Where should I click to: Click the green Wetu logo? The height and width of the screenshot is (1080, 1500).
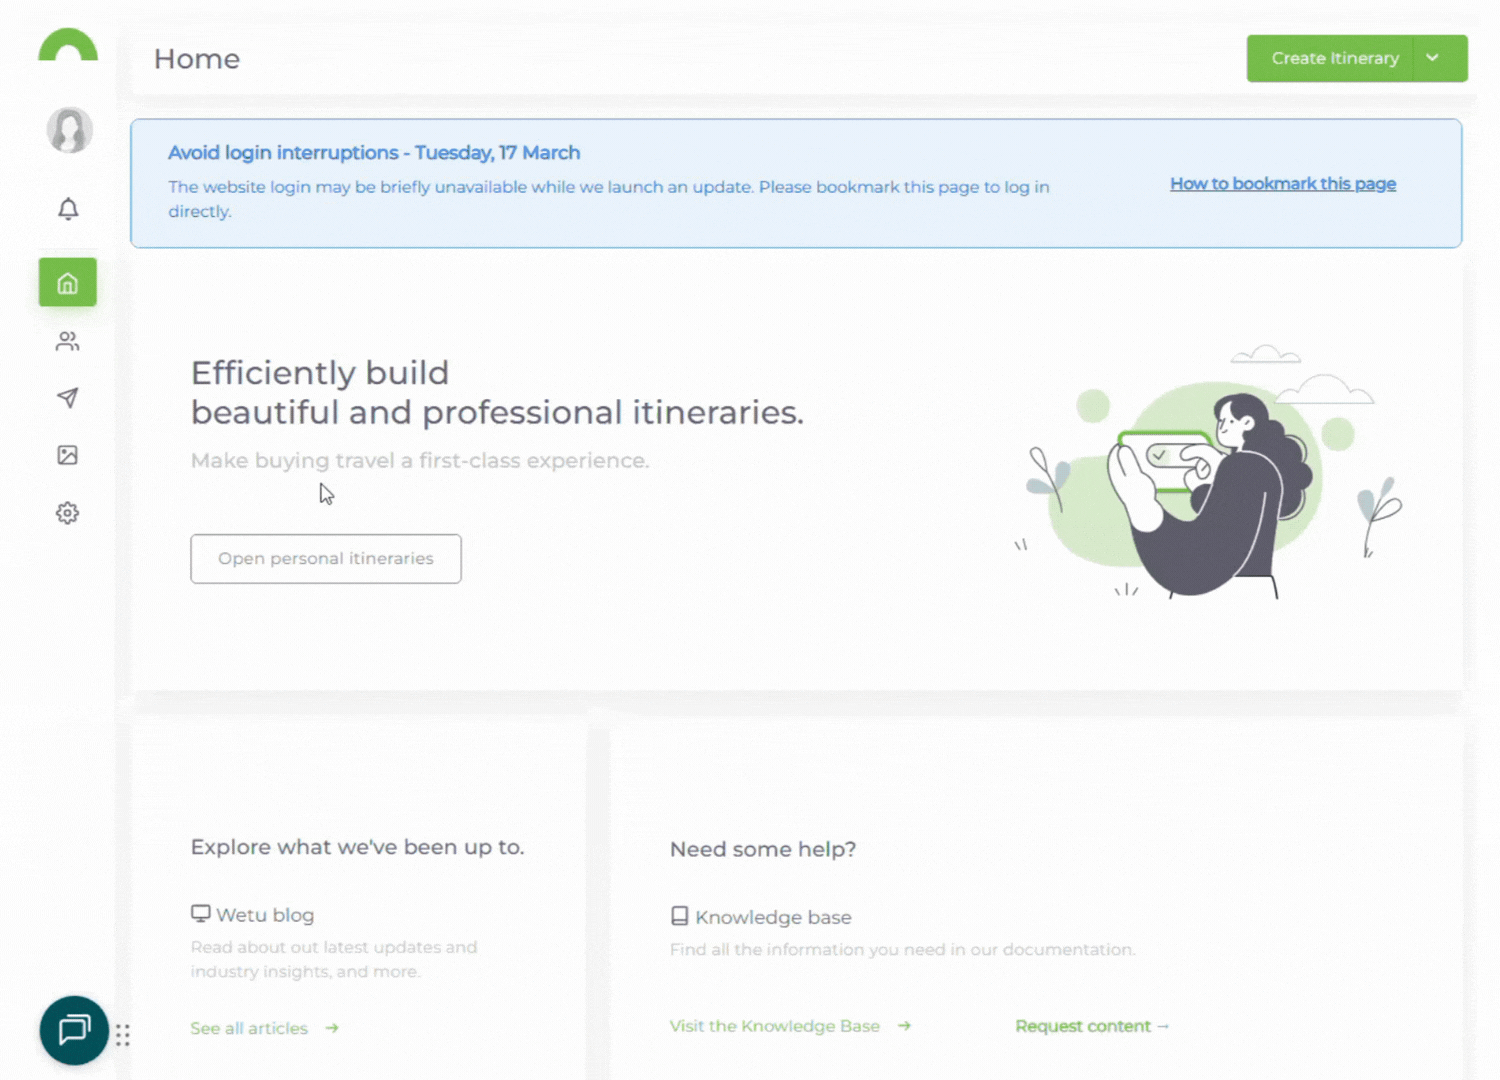tap(67, 44)
